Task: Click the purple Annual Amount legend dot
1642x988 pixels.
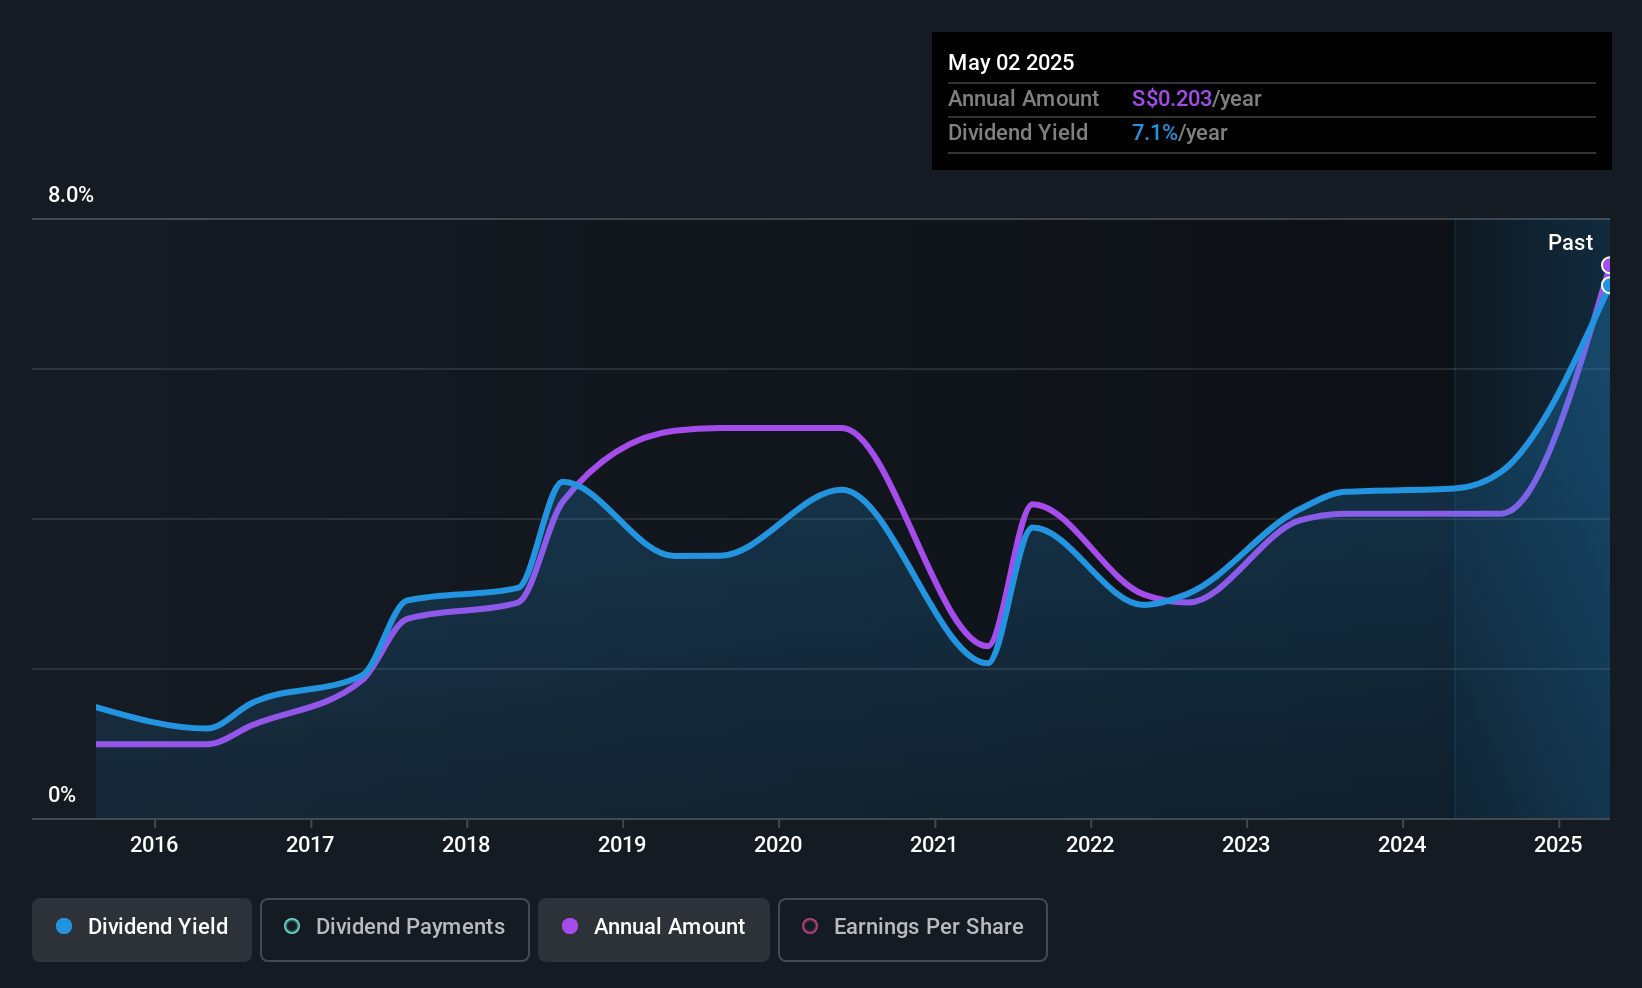Action: point(570,927)
